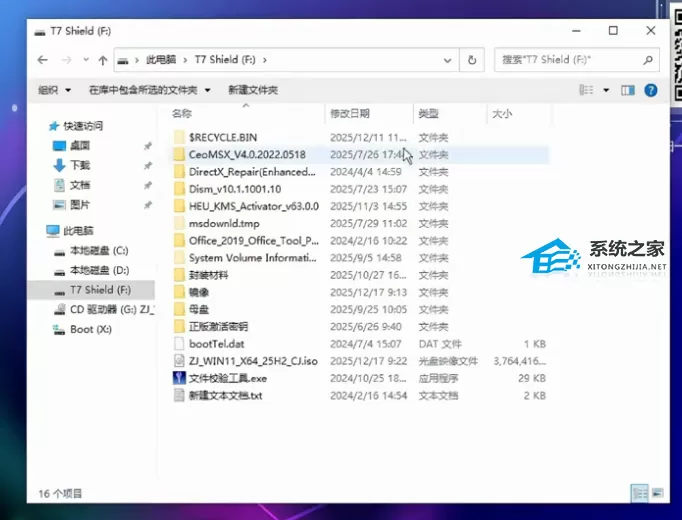Screen dimensions: 682x520
Task: Sort by 大小 column header
Action: click(502, 114)
